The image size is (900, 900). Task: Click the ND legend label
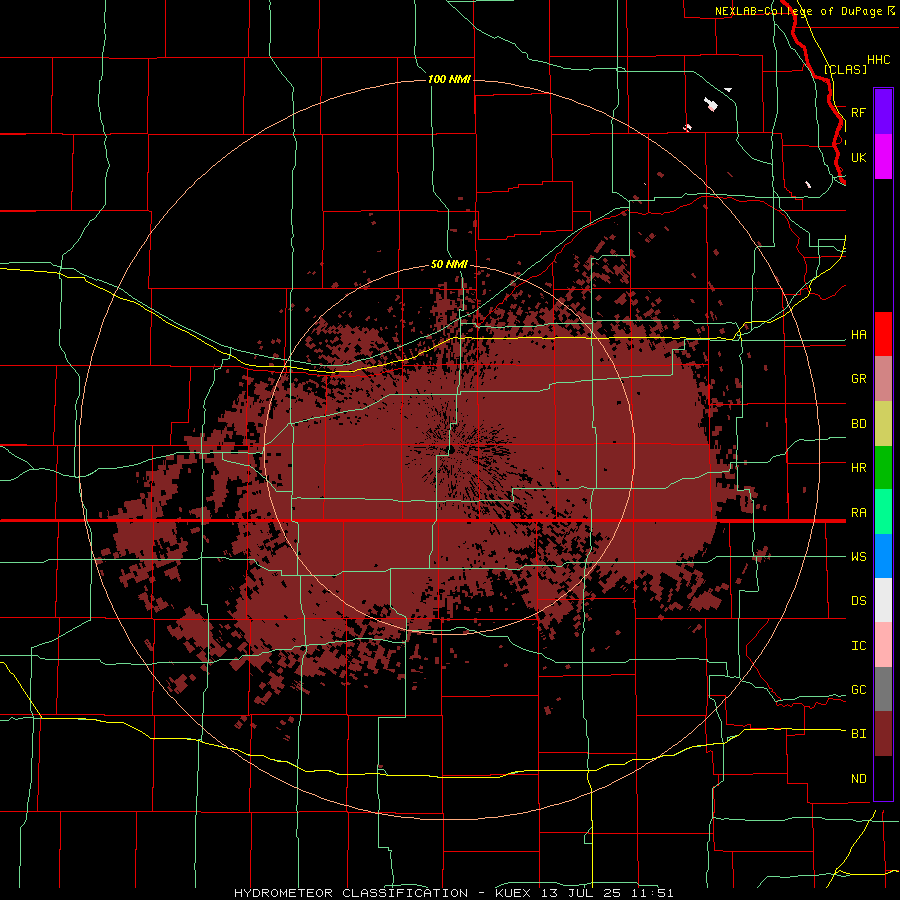858,779
